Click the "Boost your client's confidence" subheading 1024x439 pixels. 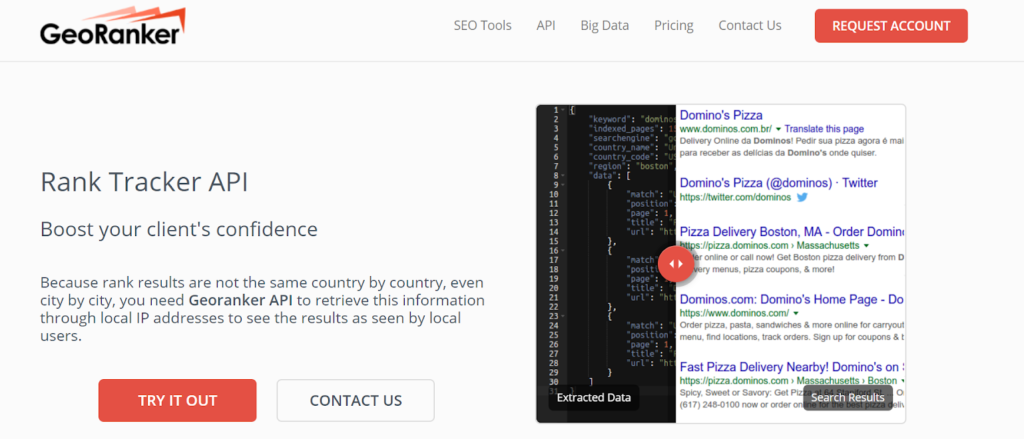coord(179,230)
